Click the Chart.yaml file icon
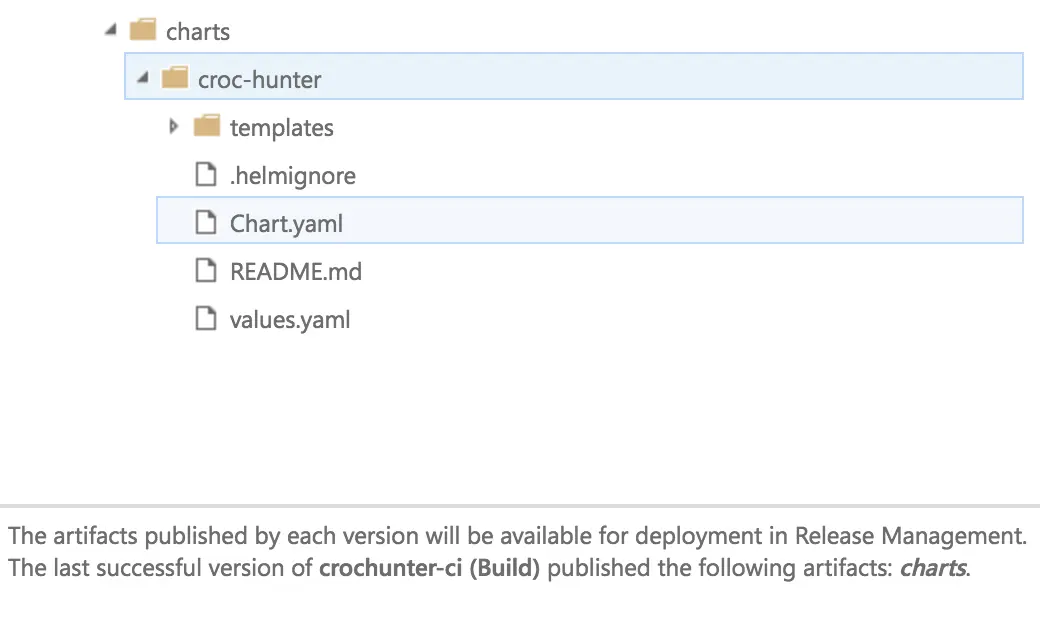 [x=206, y=222]
